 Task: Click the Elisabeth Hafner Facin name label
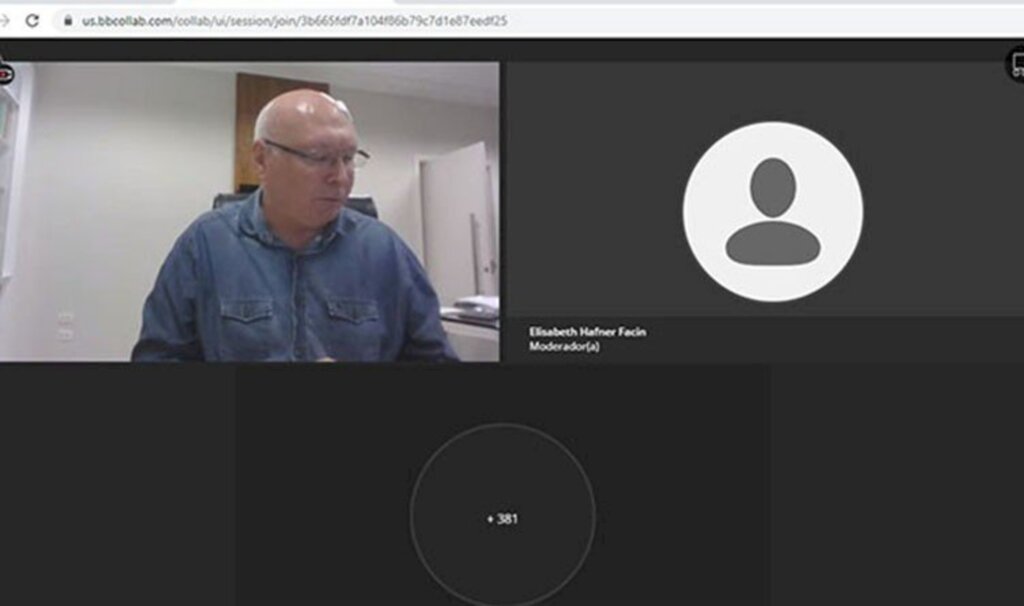(587, 332)
